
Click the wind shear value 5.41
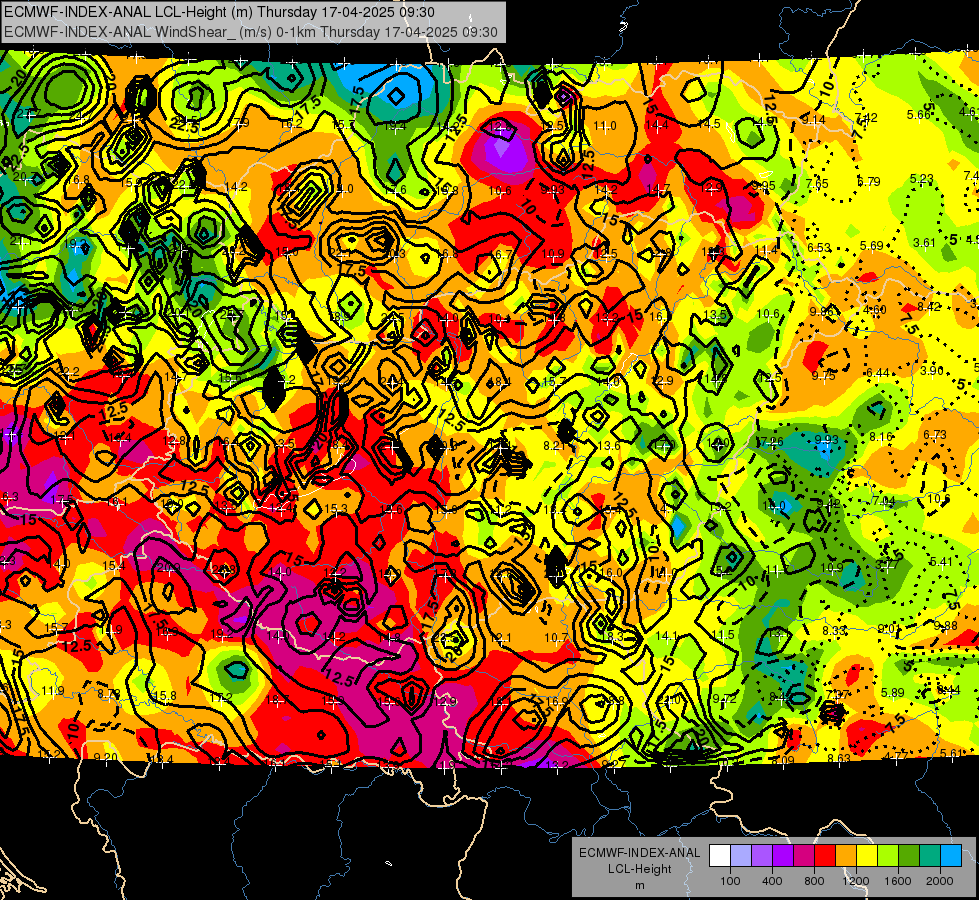click(942, 561)
